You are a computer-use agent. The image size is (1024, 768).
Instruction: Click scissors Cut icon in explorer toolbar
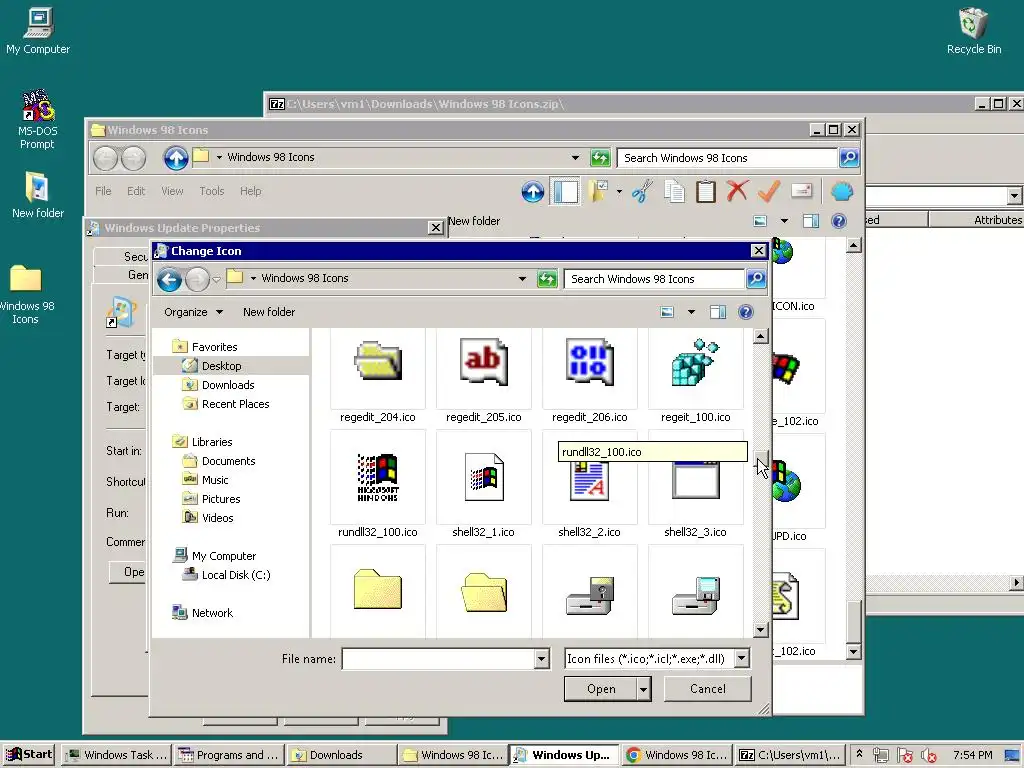point(643,191)
